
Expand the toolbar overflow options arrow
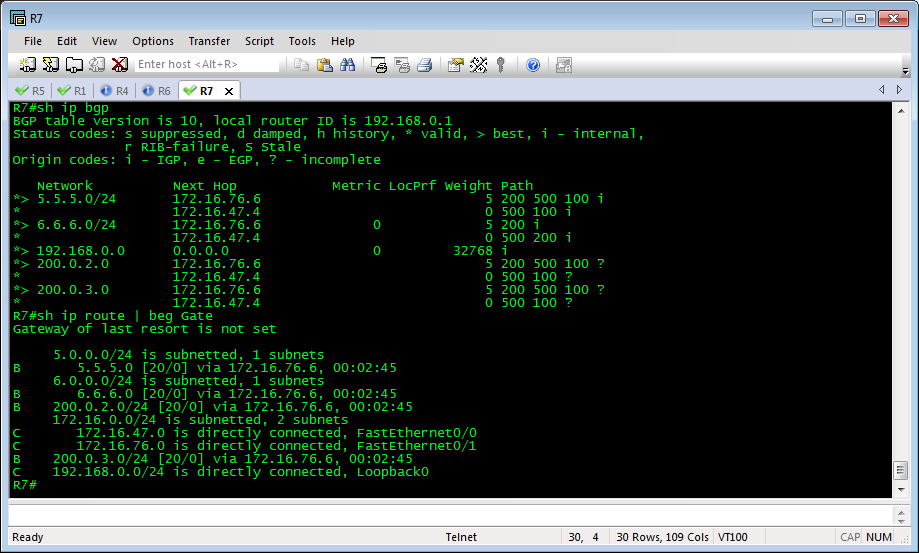tap(906, 71)
